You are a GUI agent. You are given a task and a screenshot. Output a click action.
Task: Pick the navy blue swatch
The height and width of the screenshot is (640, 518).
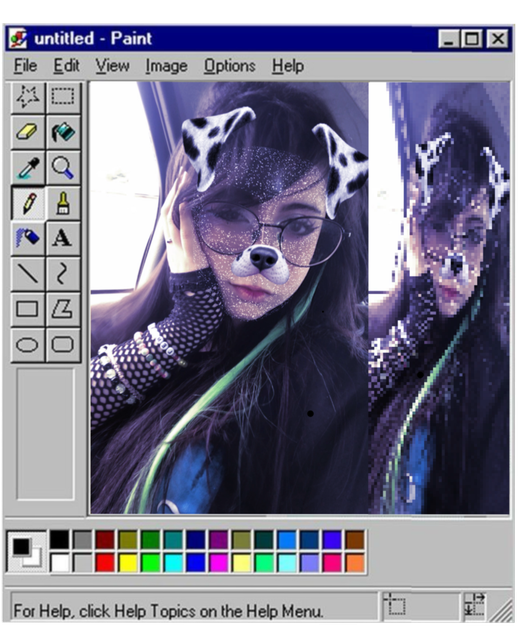(x=196, y=540)
